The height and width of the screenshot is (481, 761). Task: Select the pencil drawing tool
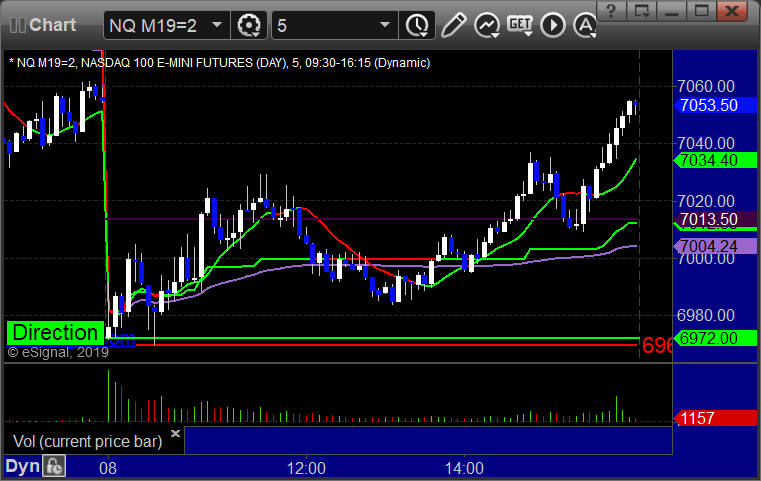tap(453, 25)
